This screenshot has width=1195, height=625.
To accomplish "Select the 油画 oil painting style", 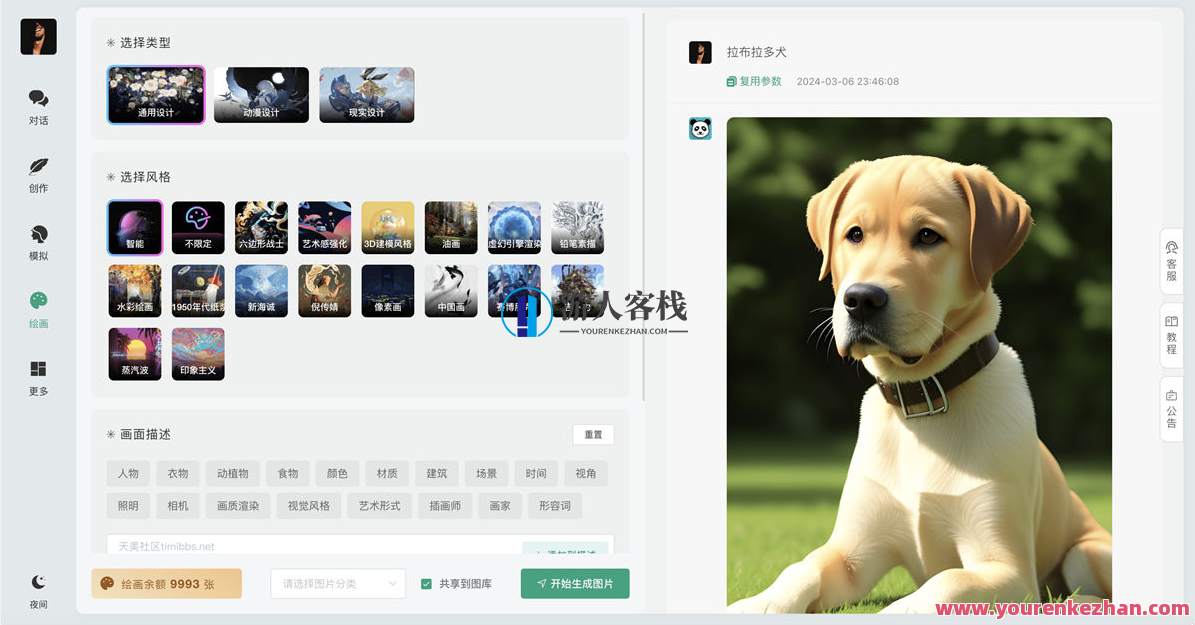I will pos(450,227).
